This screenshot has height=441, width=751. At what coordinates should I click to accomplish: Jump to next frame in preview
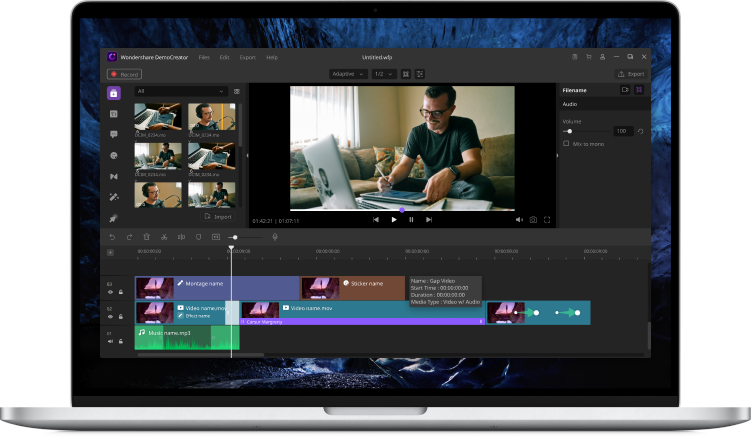429,220
